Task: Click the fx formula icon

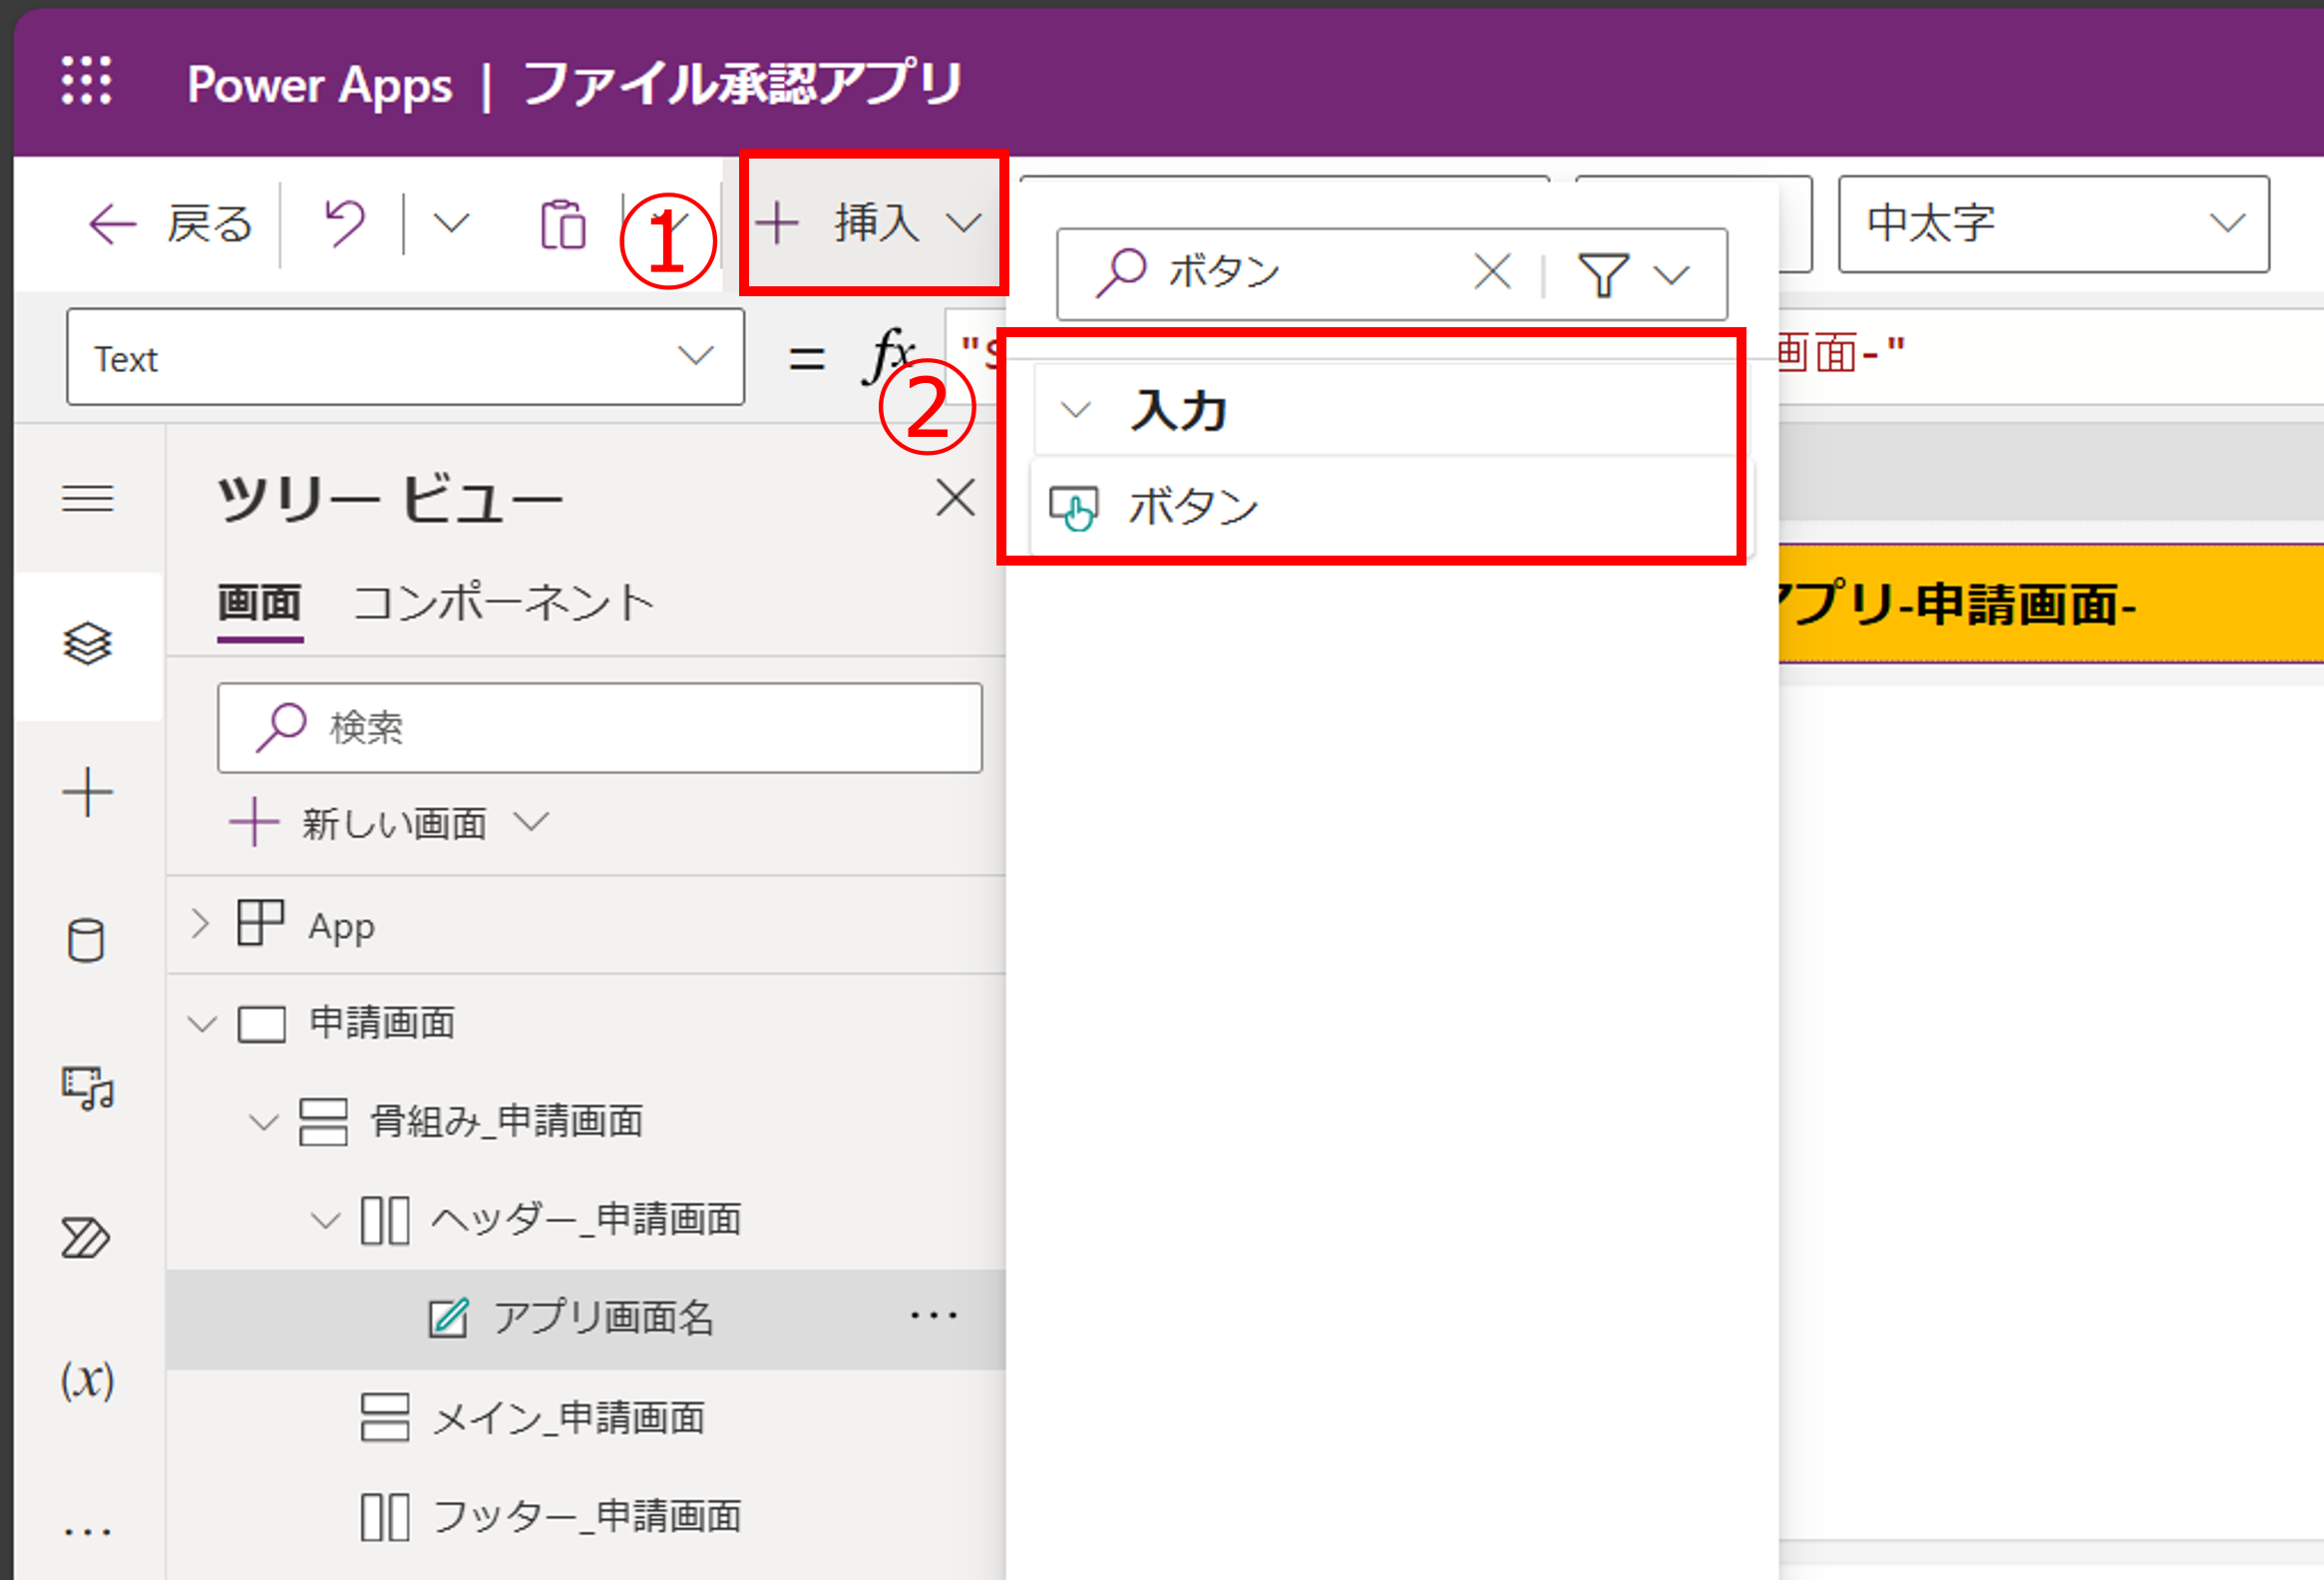Action: point(888,355)
